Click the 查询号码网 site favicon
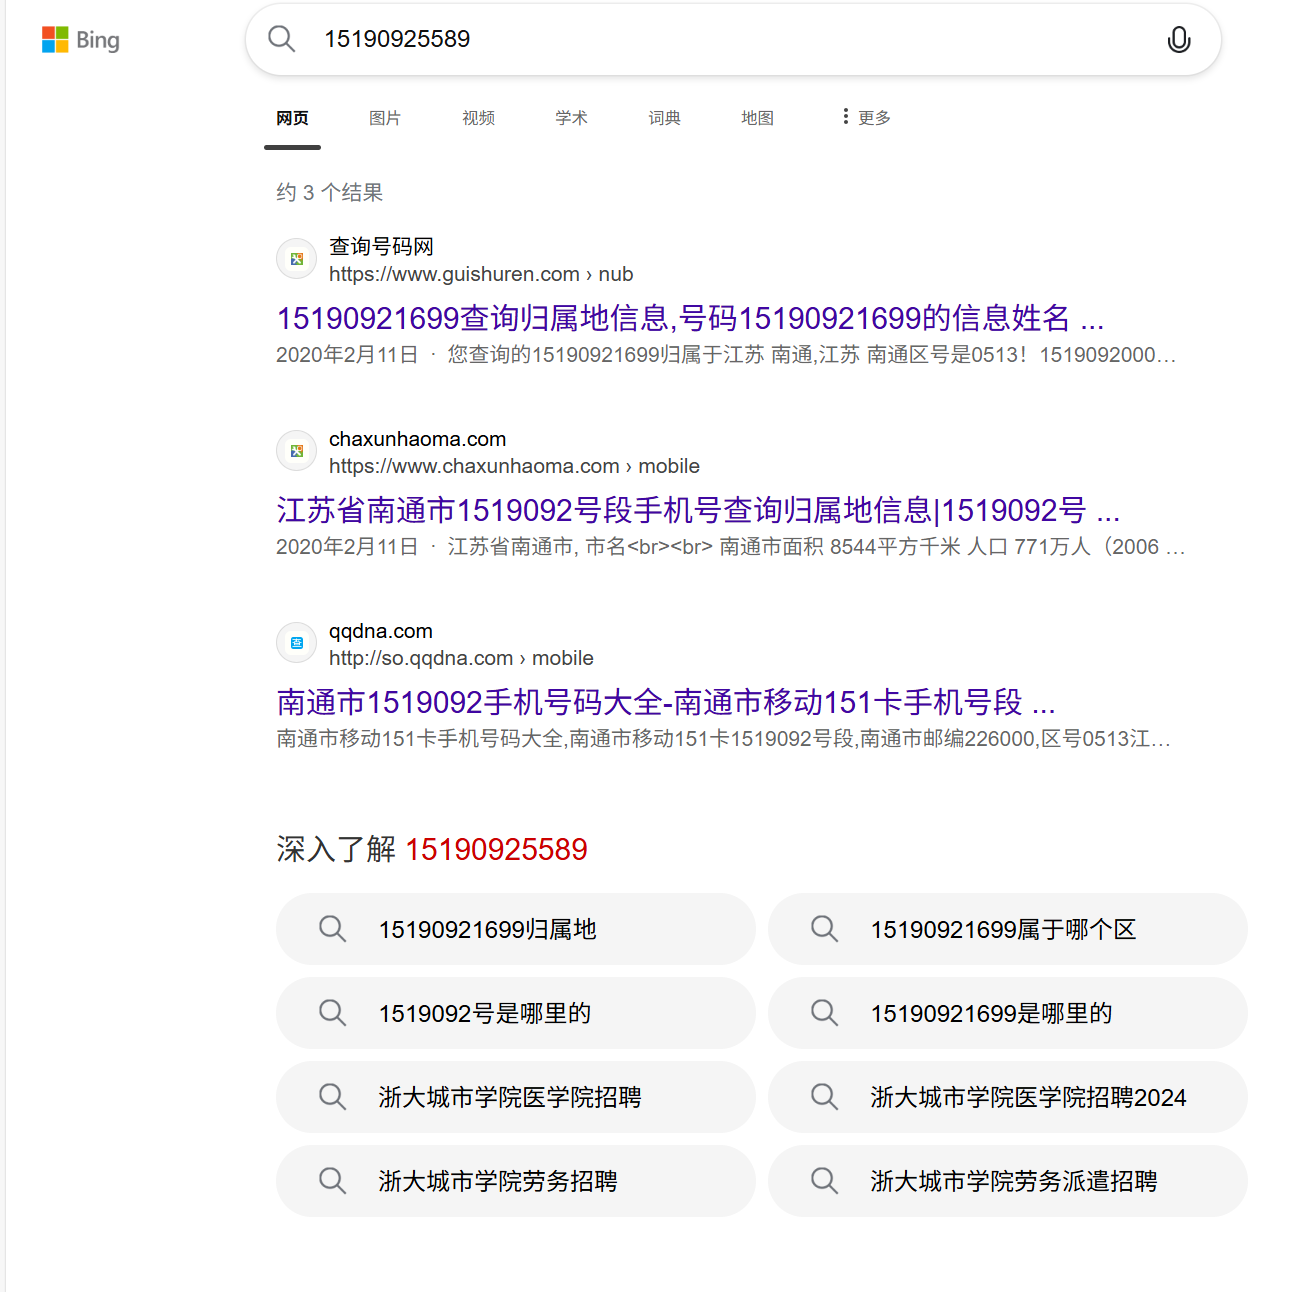Image resolution: width=1310 pixels, height=1292 pixels. click(x=297, y=259)
